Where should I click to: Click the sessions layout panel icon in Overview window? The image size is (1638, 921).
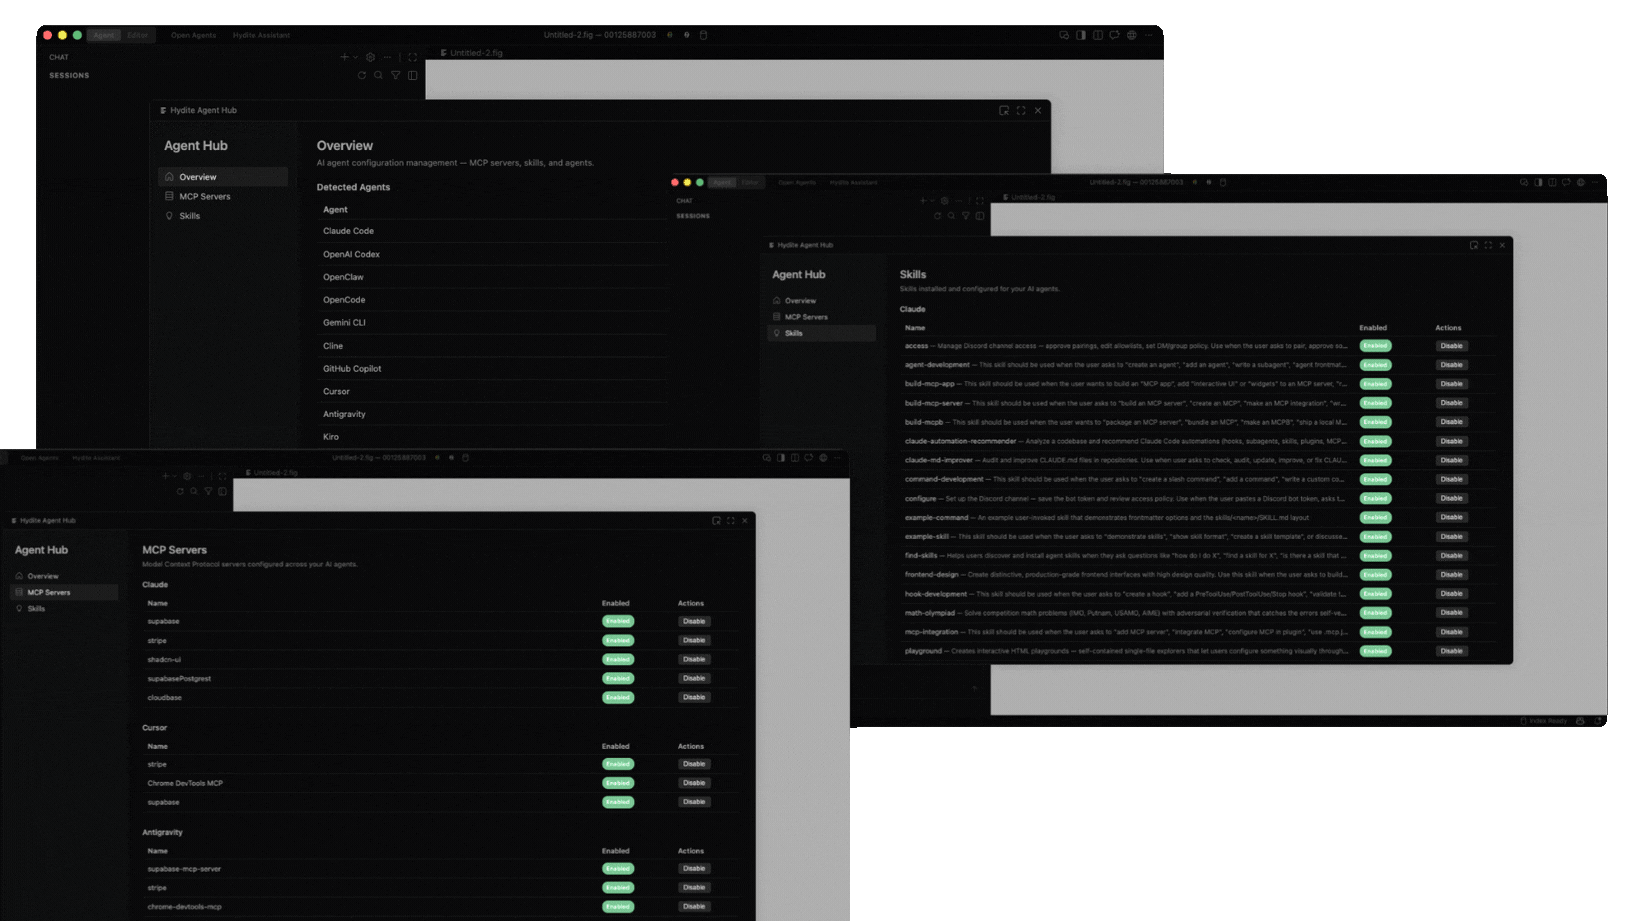click(412, 75)
